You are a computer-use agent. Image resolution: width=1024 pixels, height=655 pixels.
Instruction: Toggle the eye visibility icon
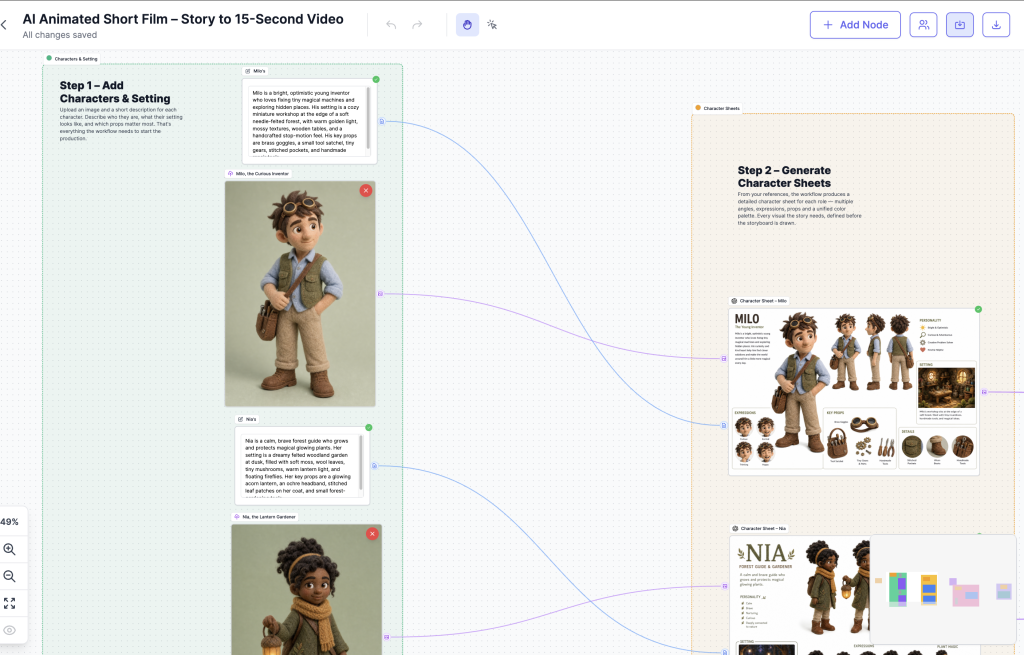[10, 630]
